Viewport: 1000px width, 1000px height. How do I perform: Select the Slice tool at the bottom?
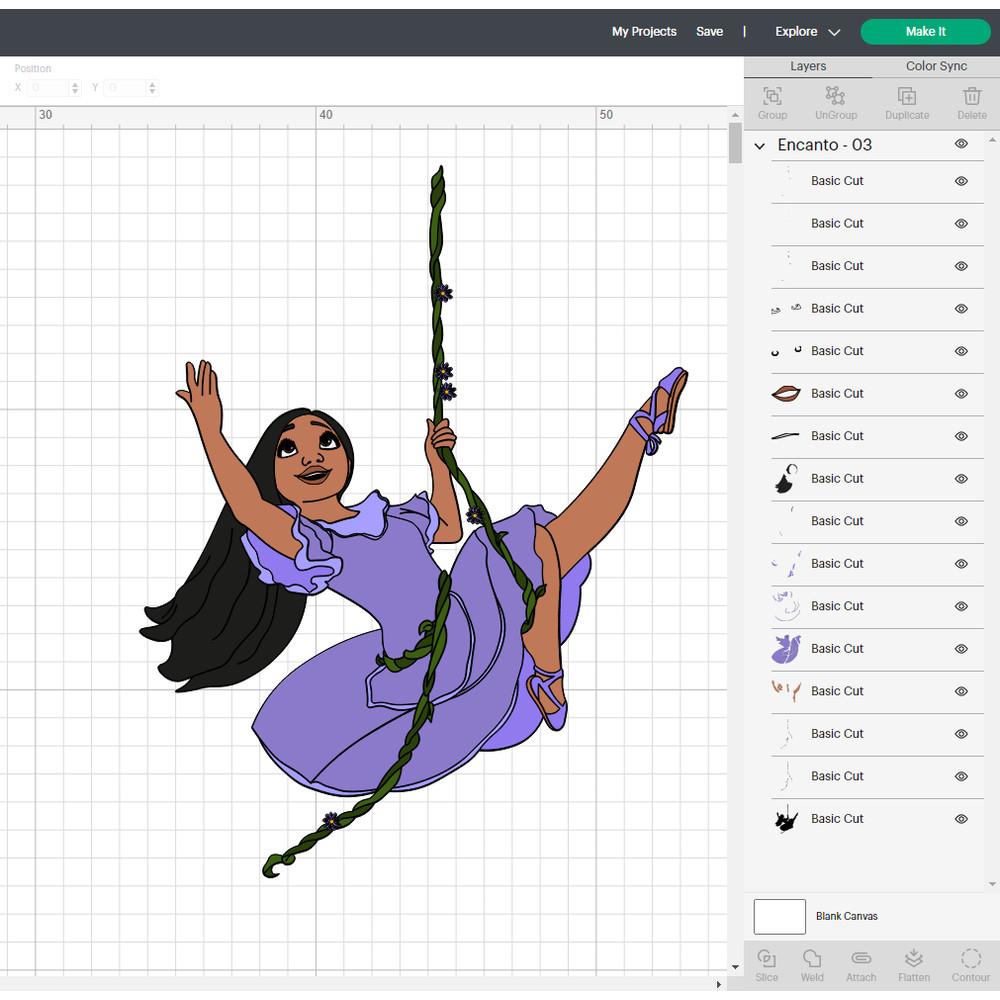(766, 961)
